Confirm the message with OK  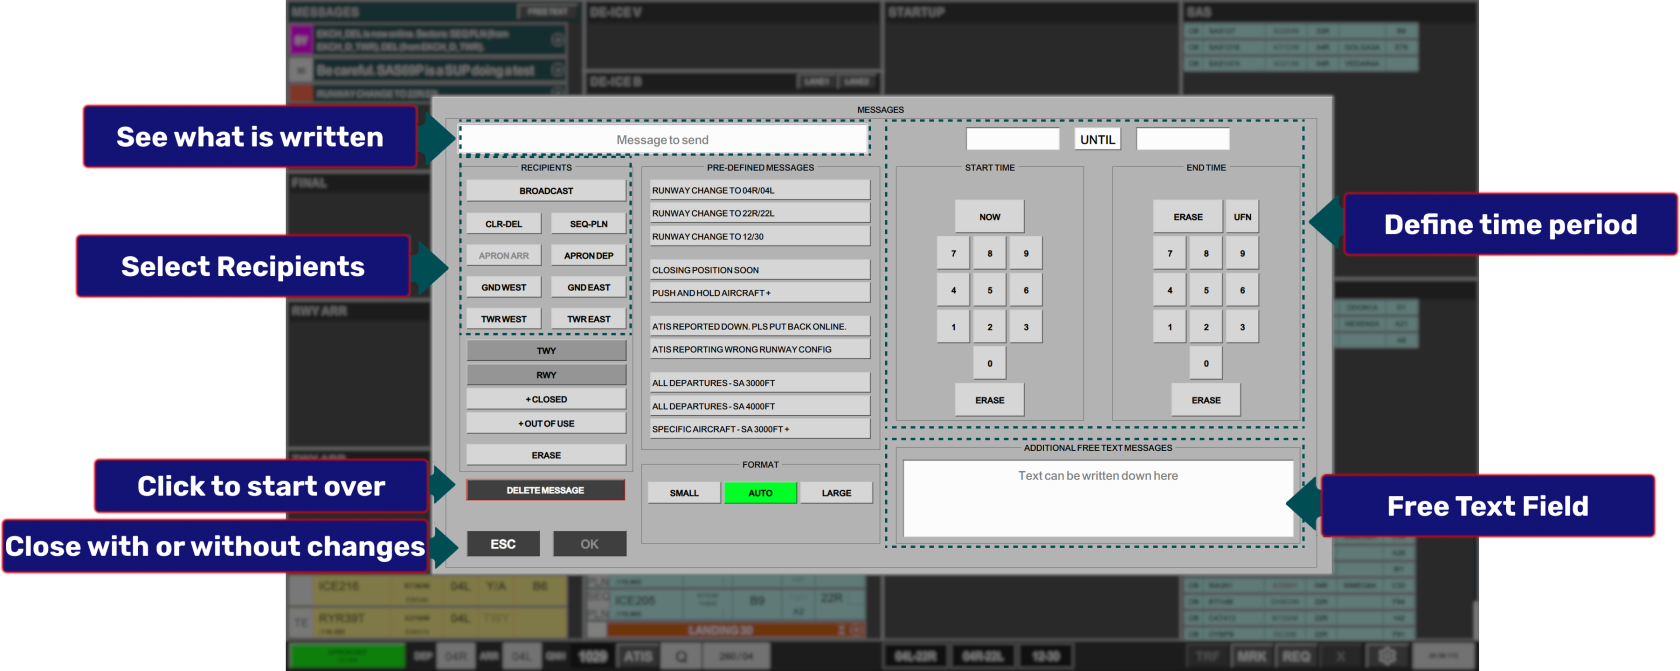[x=590, y=544]
